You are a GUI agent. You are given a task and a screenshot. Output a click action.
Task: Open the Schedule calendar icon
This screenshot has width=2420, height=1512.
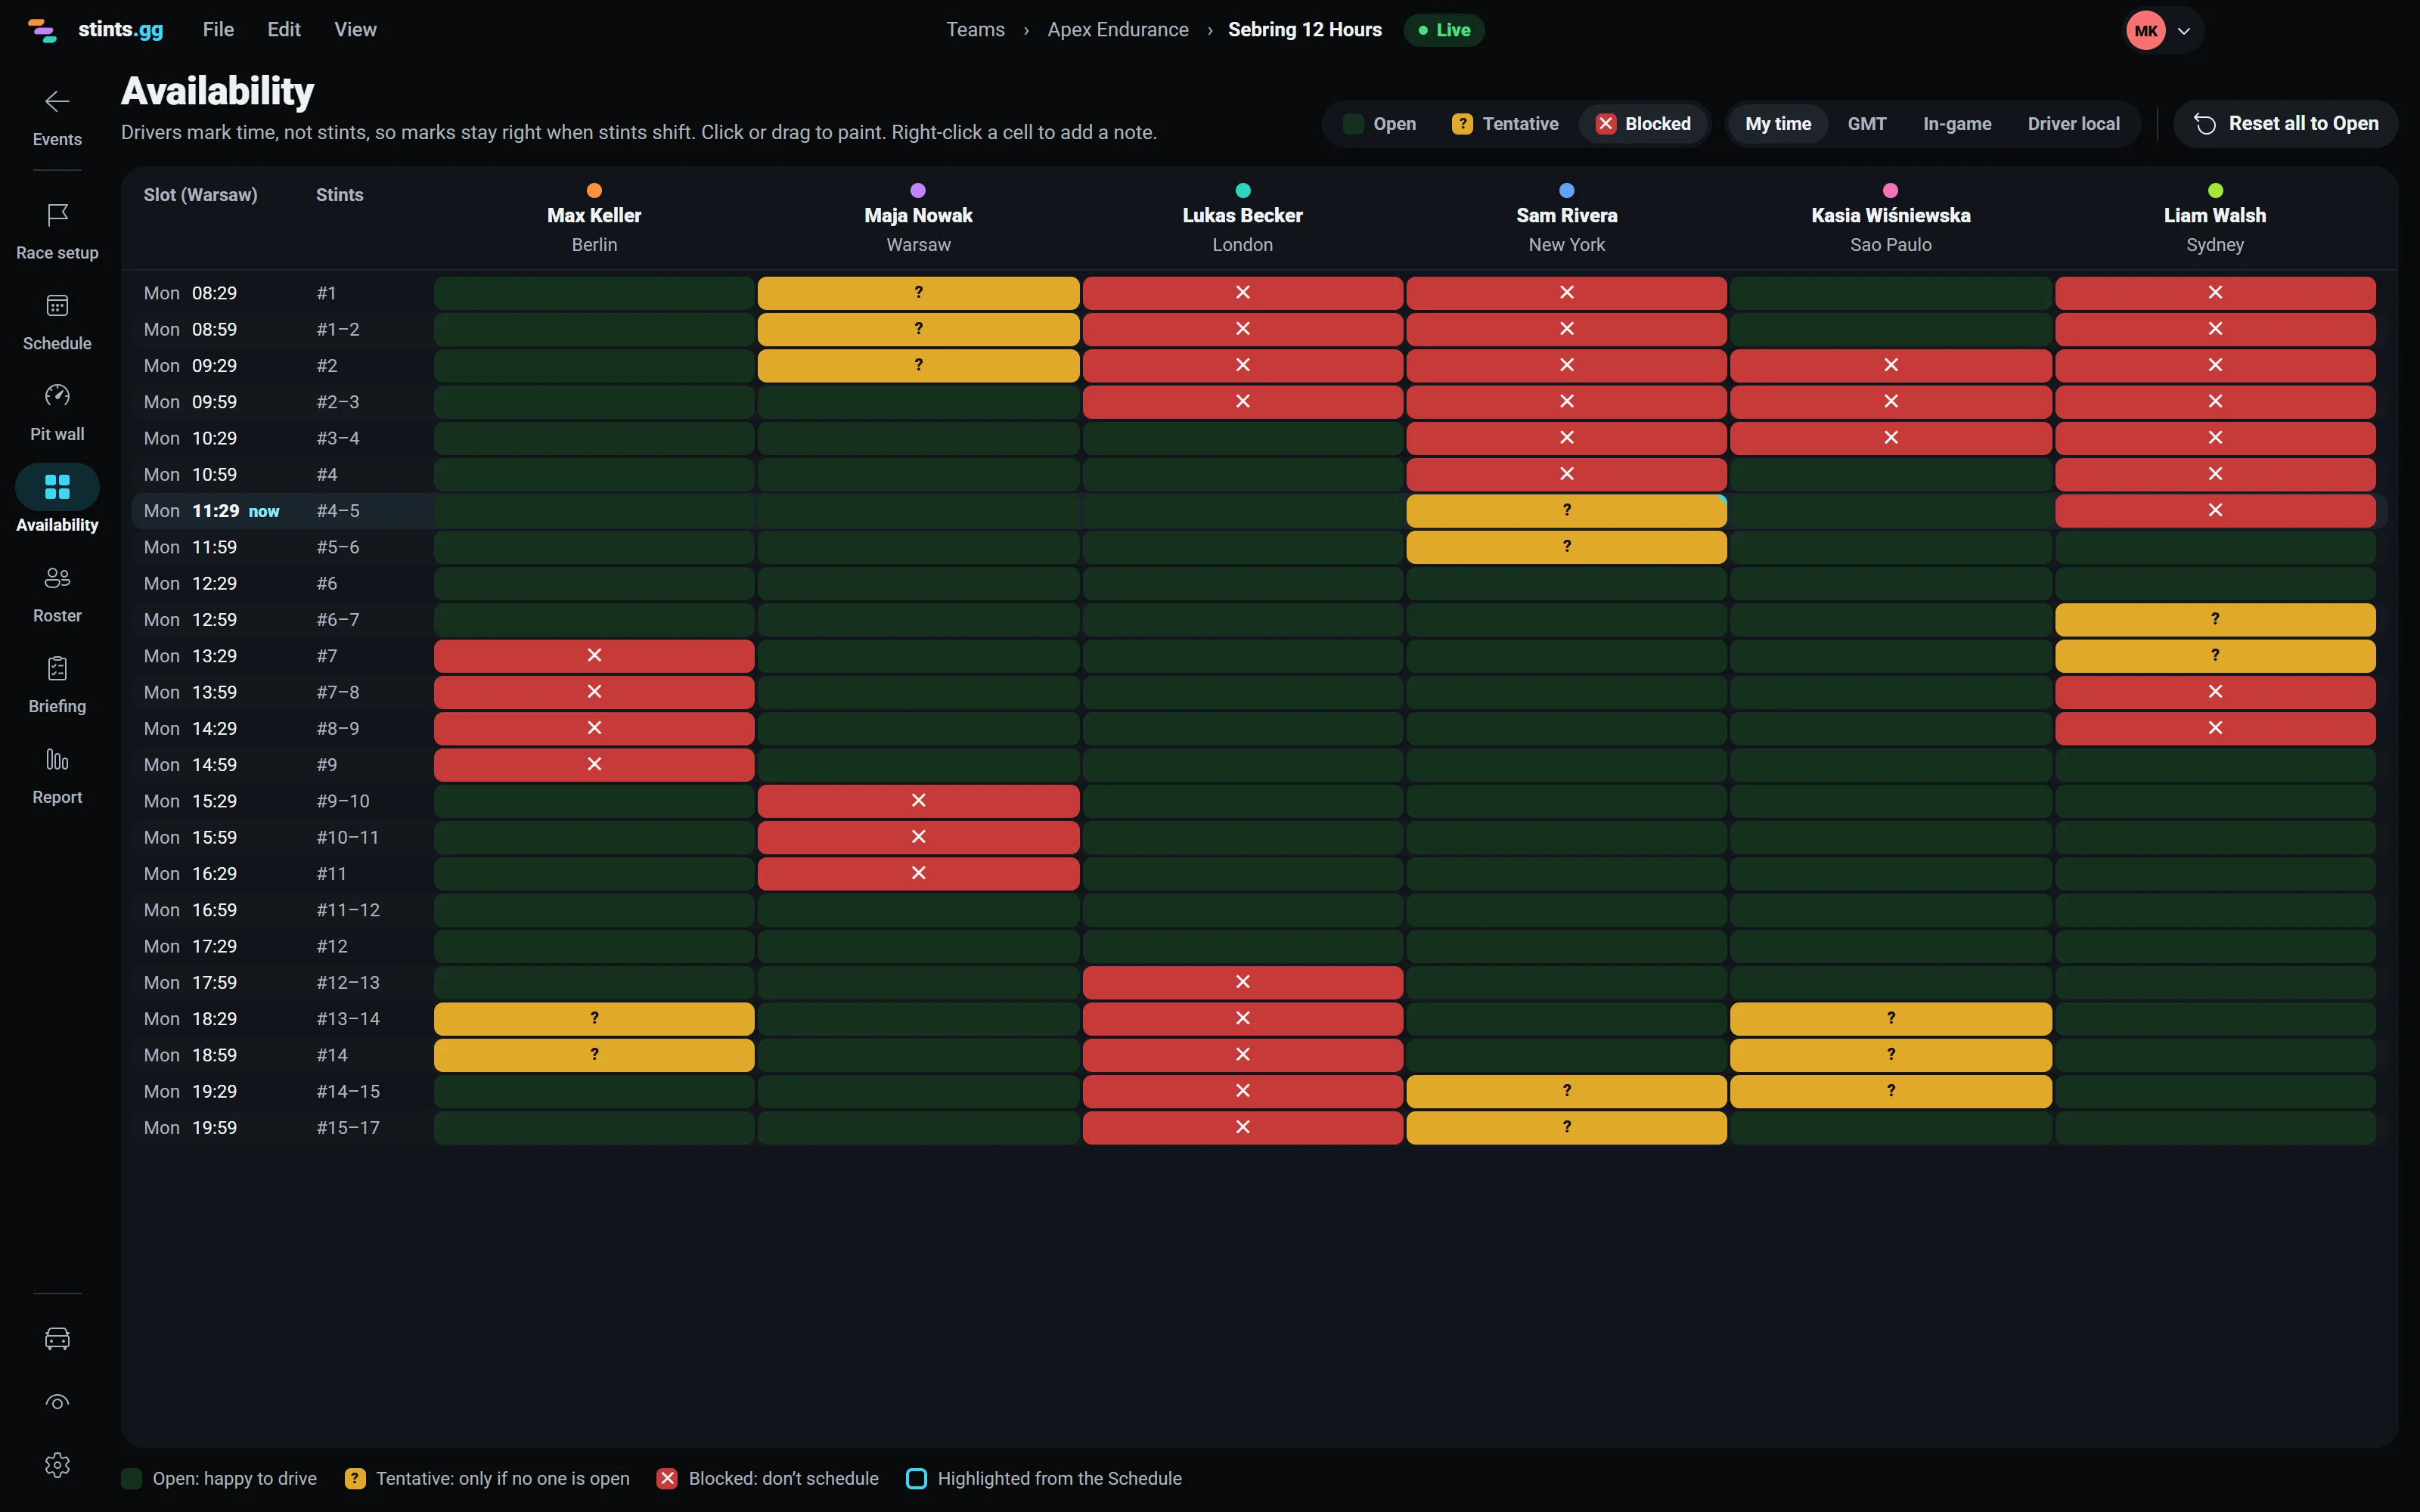click(57, 305)
